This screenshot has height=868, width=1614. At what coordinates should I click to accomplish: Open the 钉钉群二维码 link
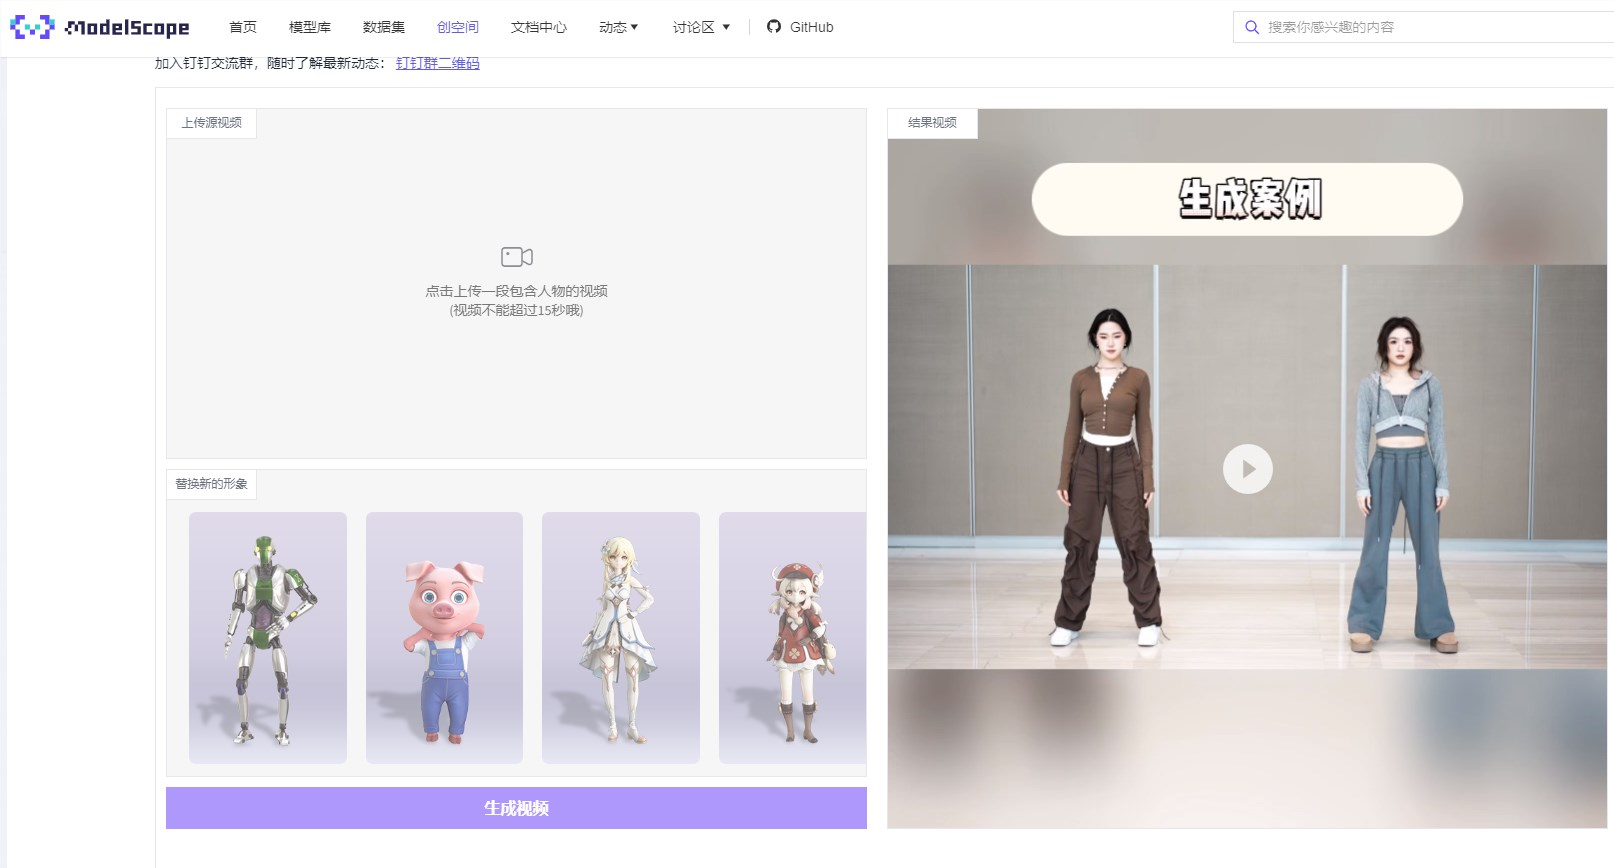[437, 63]
